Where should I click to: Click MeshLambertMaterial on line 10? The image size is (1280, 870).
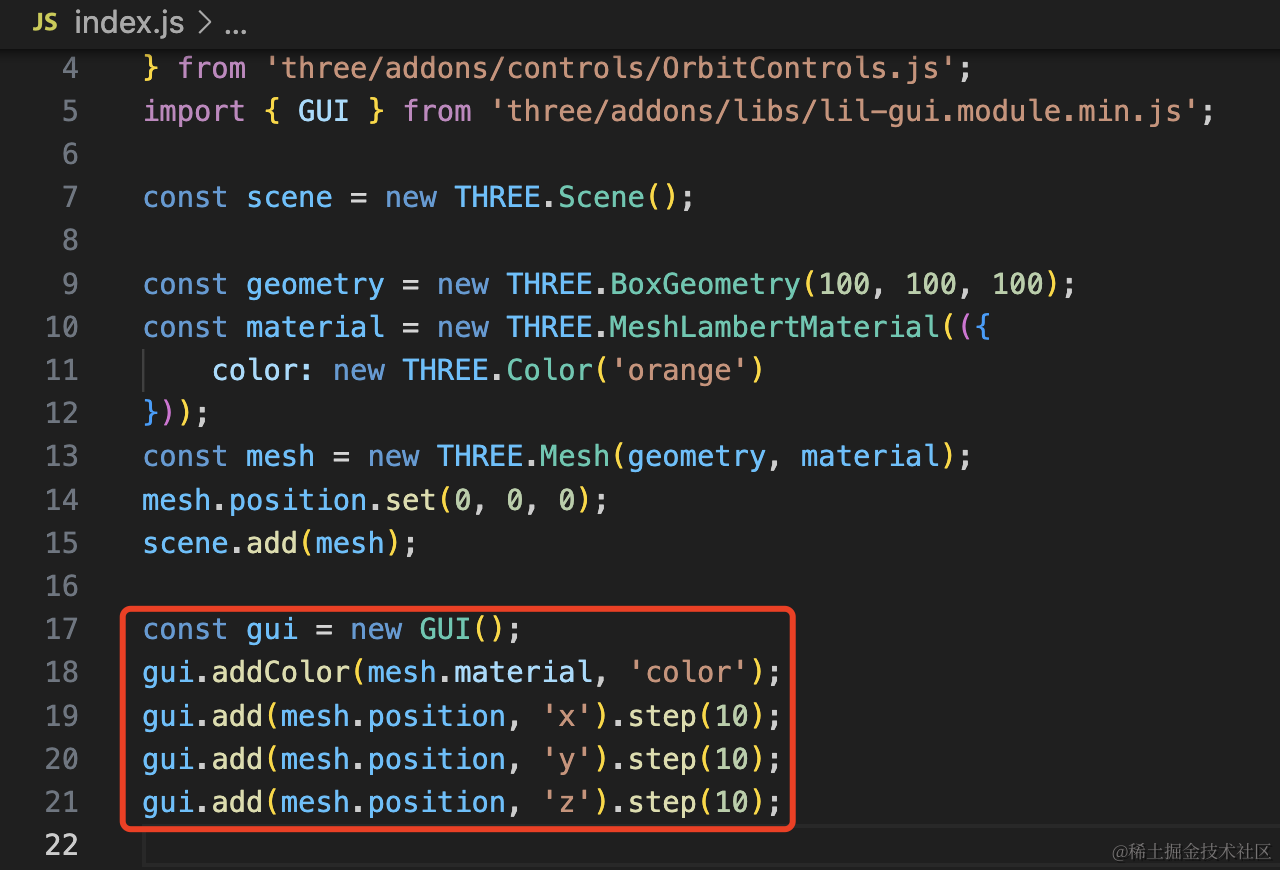click(x=774, y=327)
